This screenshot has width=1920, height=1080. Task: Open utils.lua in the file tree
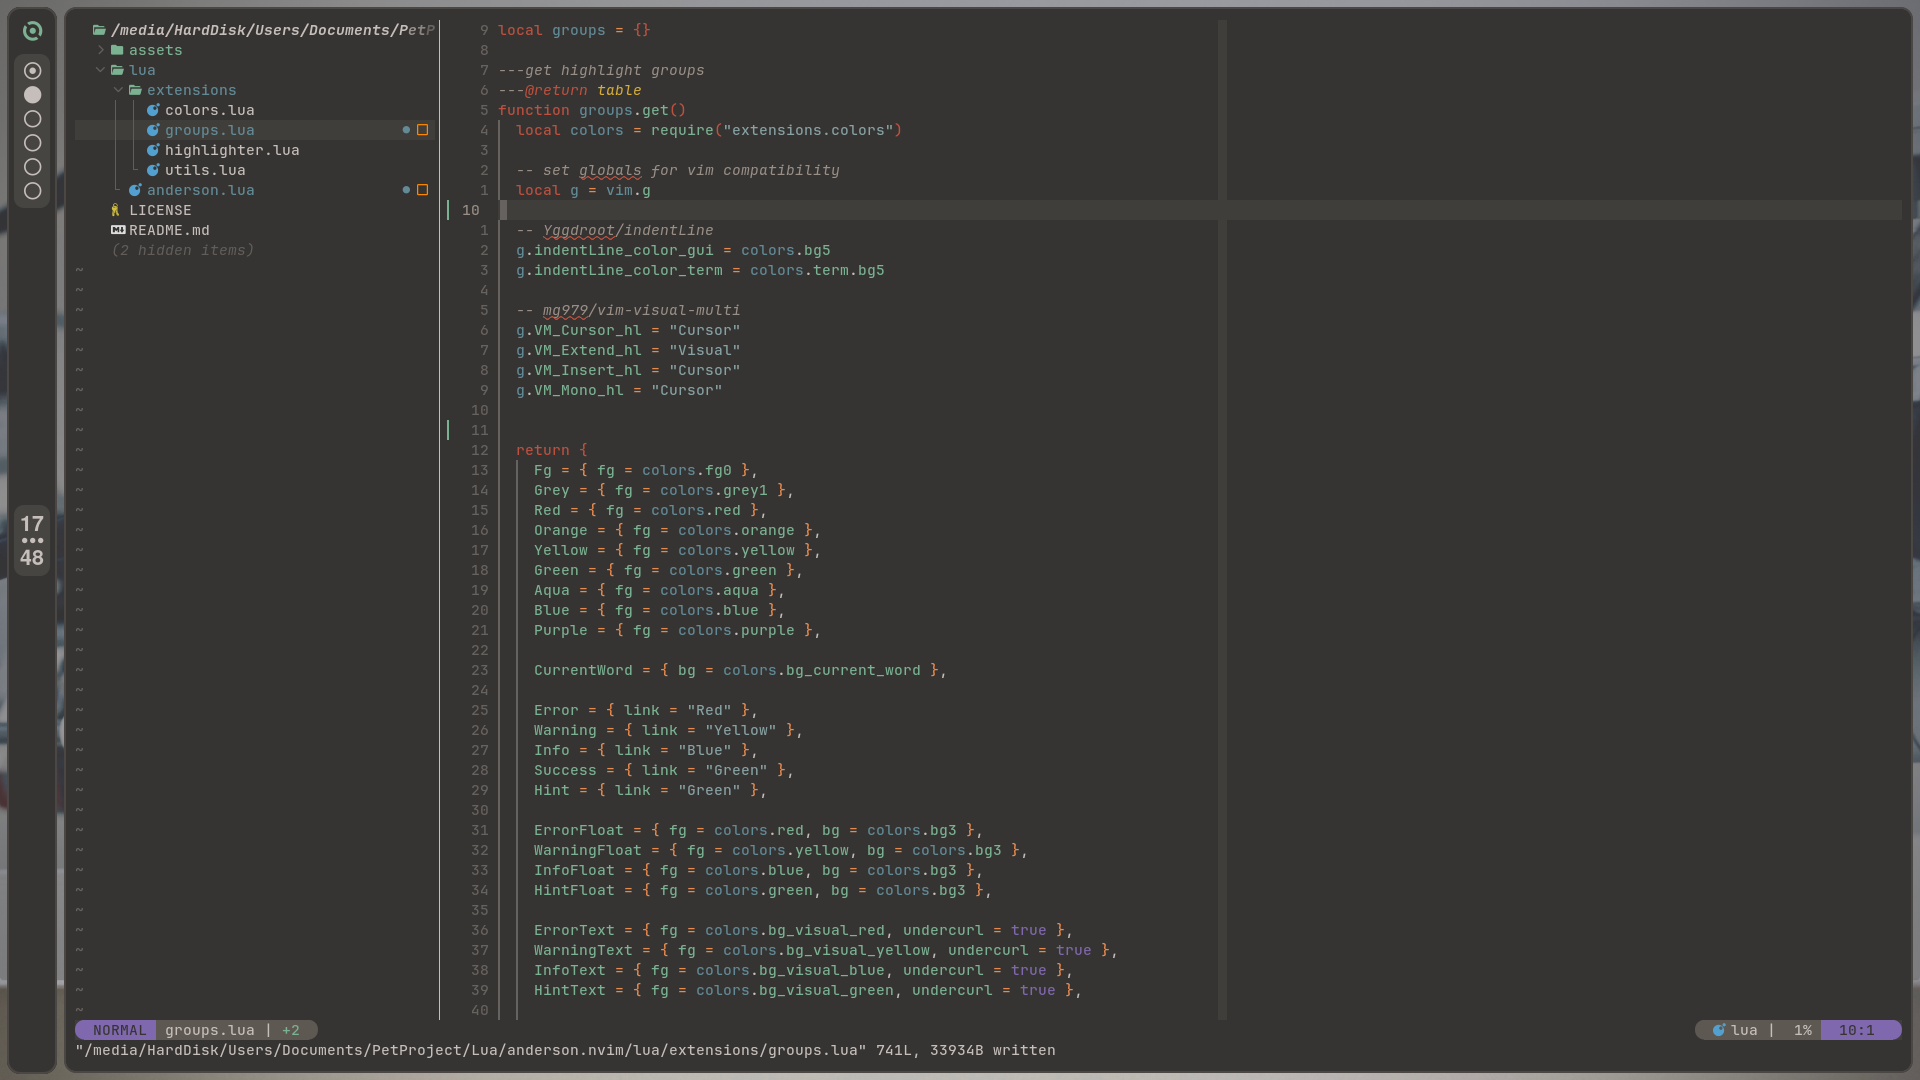(x=204, y=170)
